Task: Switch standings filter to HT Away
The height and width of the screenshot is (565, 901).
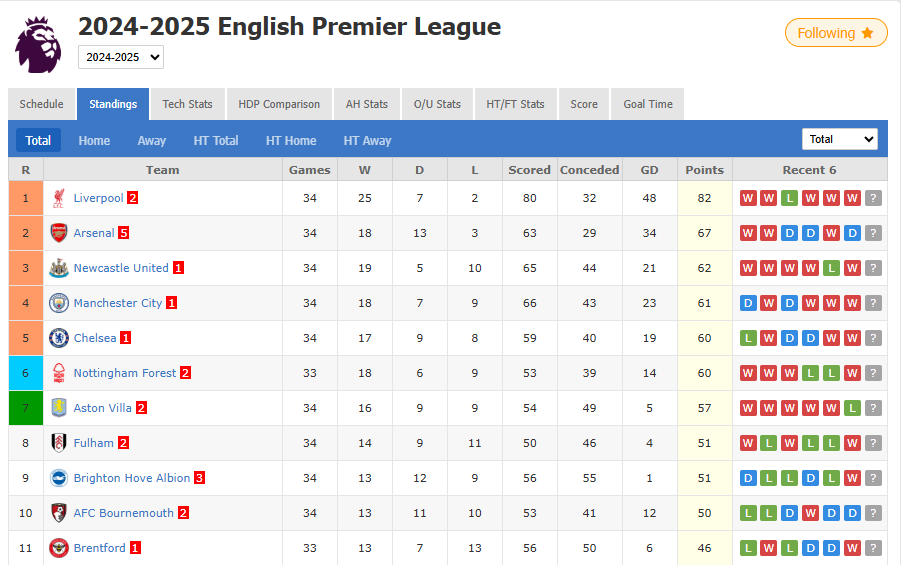Action: click(367, 141)
